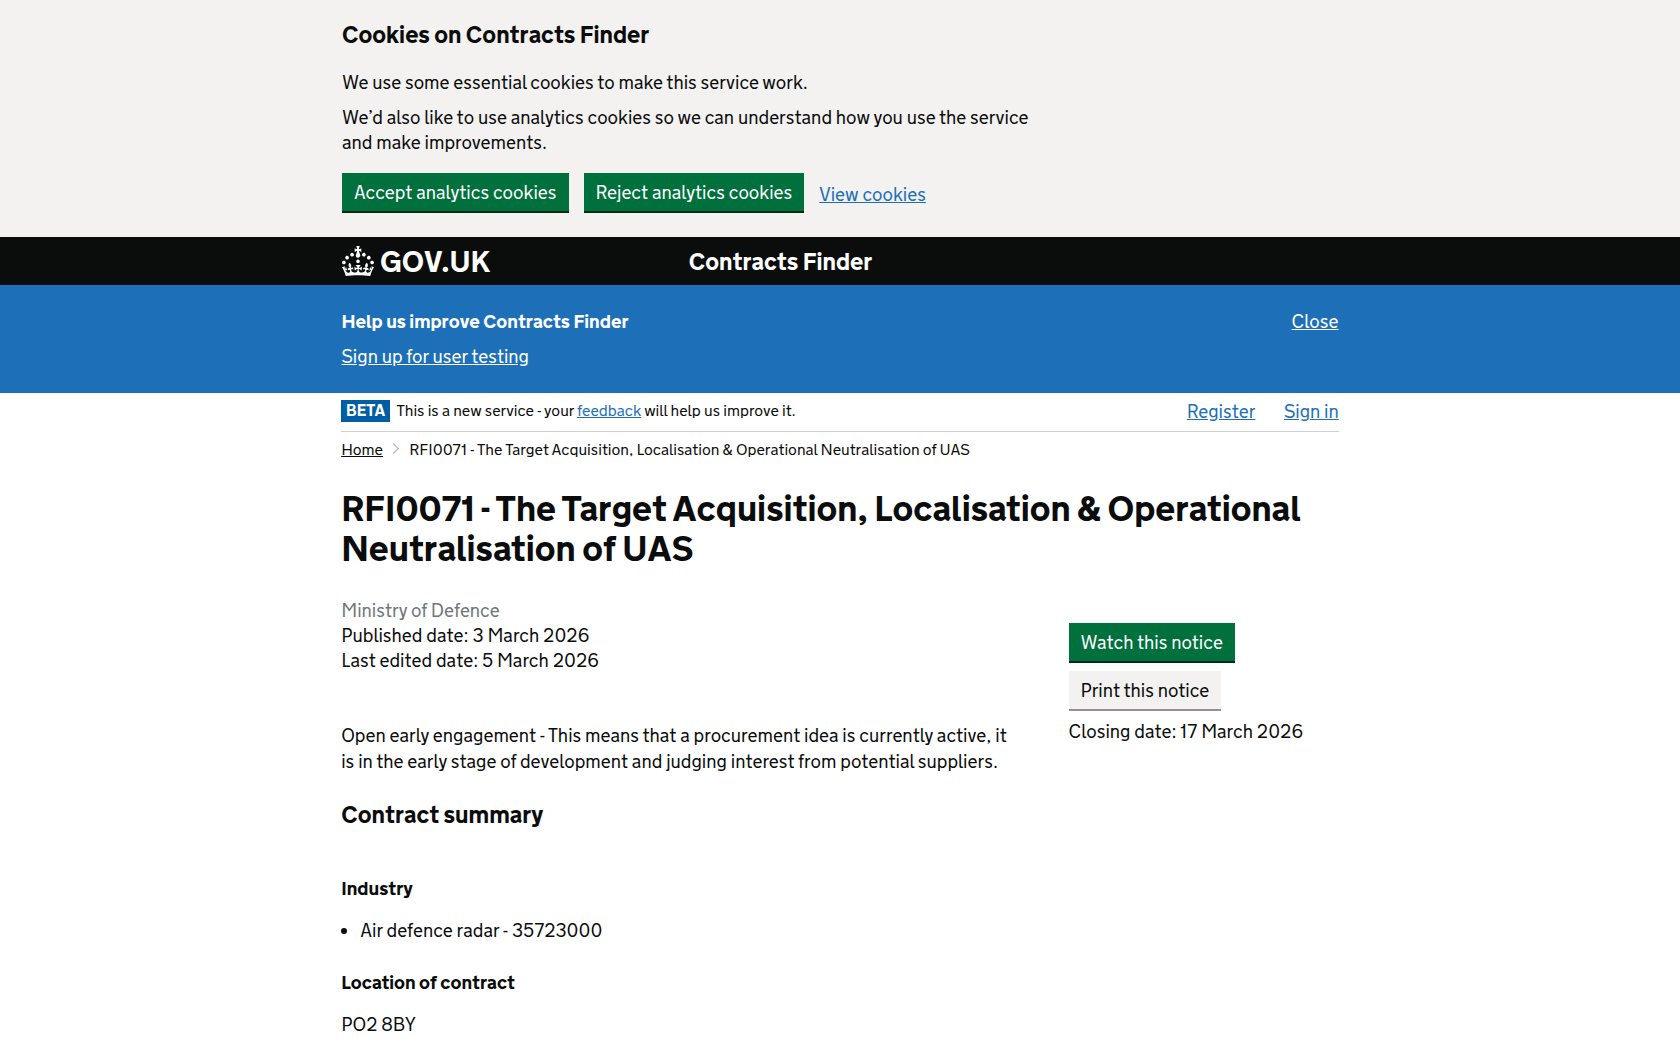Go to the Register page
The height and width of the screenshot is (1050, 1680).
point(1220,412)
